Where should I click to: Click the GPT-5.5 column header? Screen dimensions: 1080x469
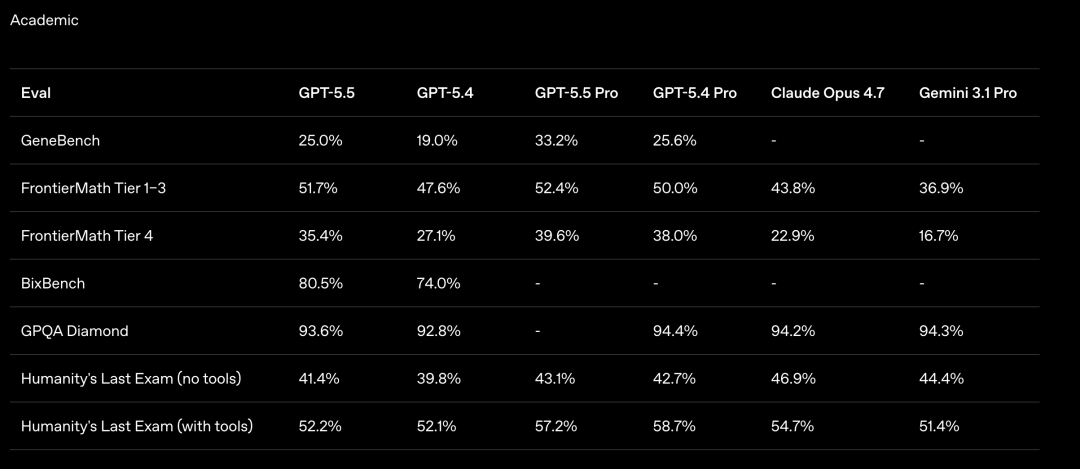pyautogui.click(x=326, y=93)
